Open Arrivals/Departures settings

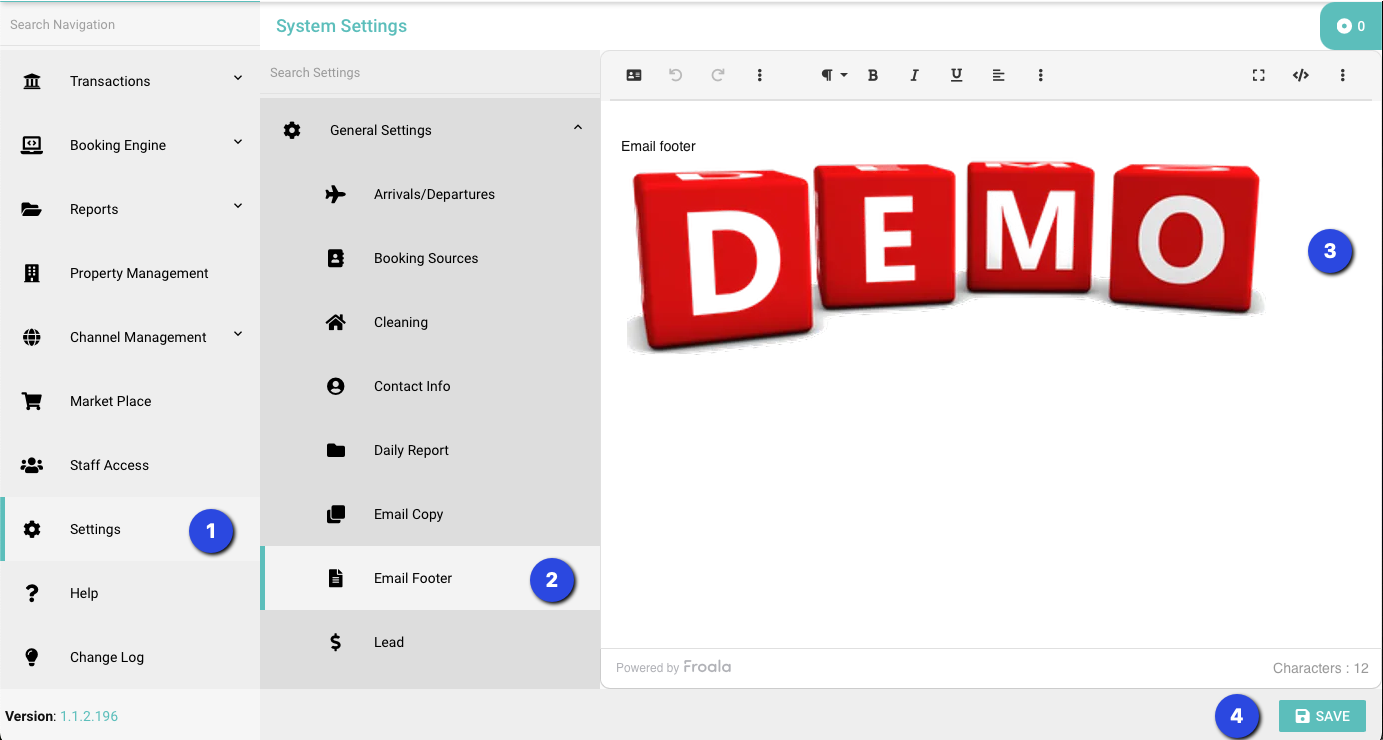pos(434,194)
